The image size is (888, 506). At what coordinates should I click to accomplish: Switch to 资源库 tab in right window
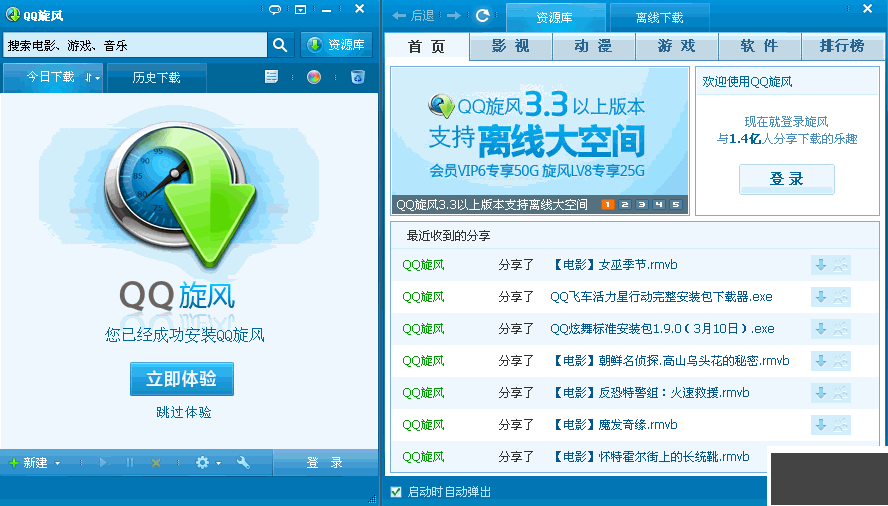[x=554, y=18]
